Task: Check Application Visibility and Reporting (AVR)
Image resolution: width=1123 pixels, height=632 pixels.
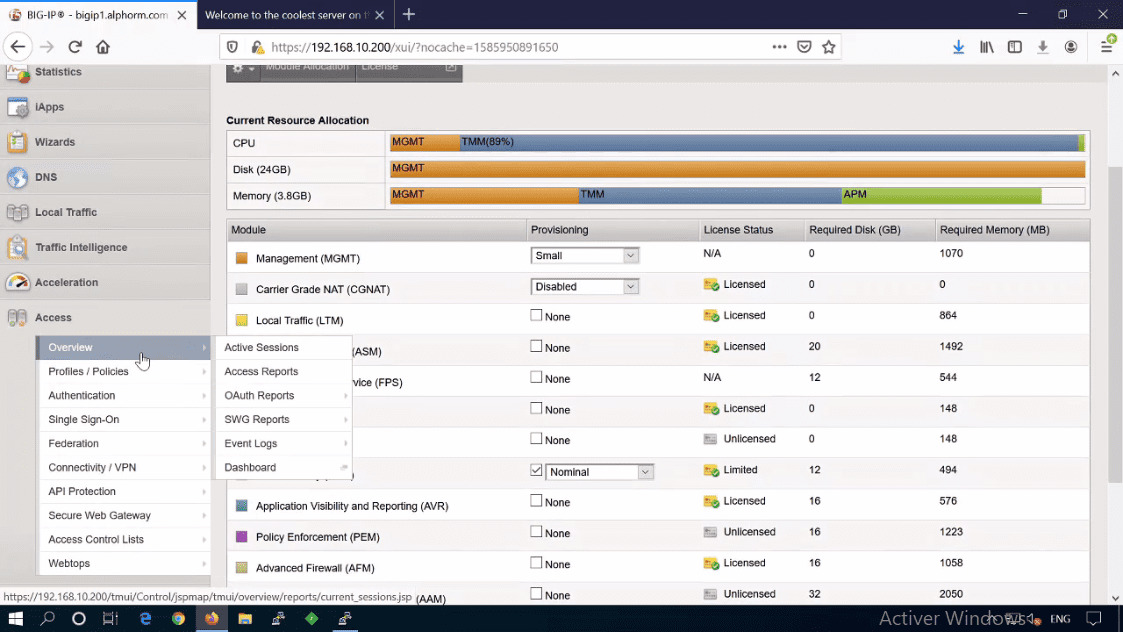Action: pos(537,501)
